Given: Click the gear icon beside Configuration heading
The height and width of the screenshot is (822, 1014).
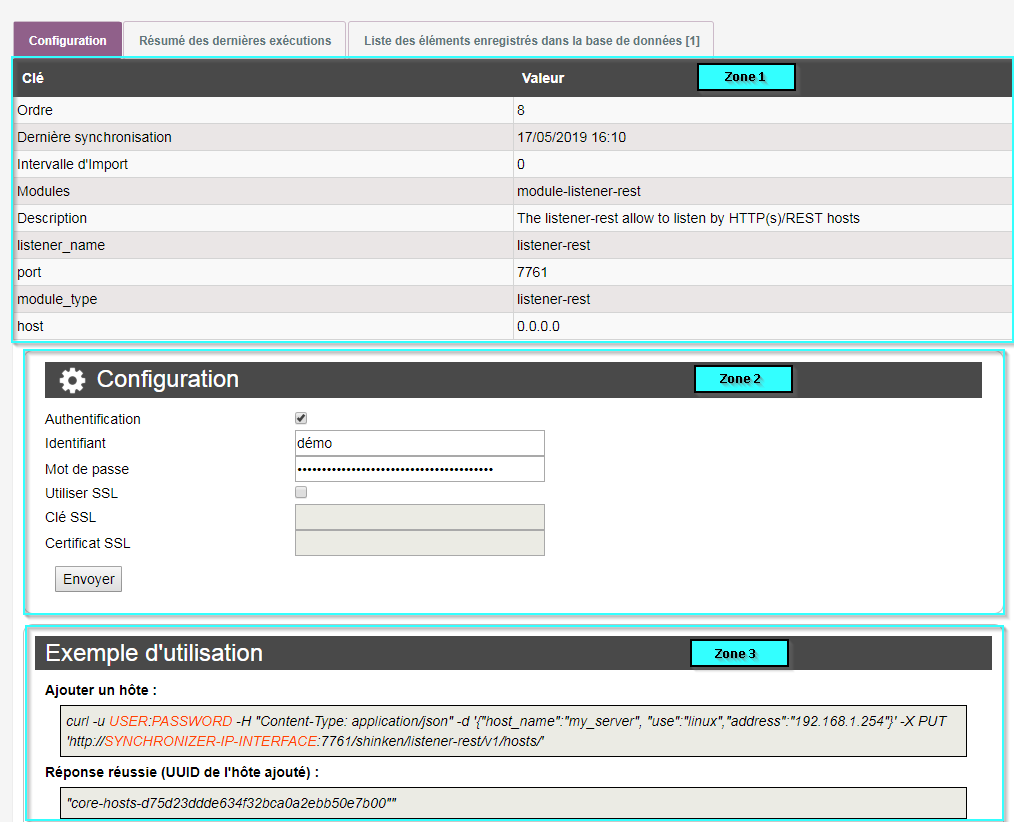Looking at the screenshot, I should pyautogui.click(x=72, y=380).
